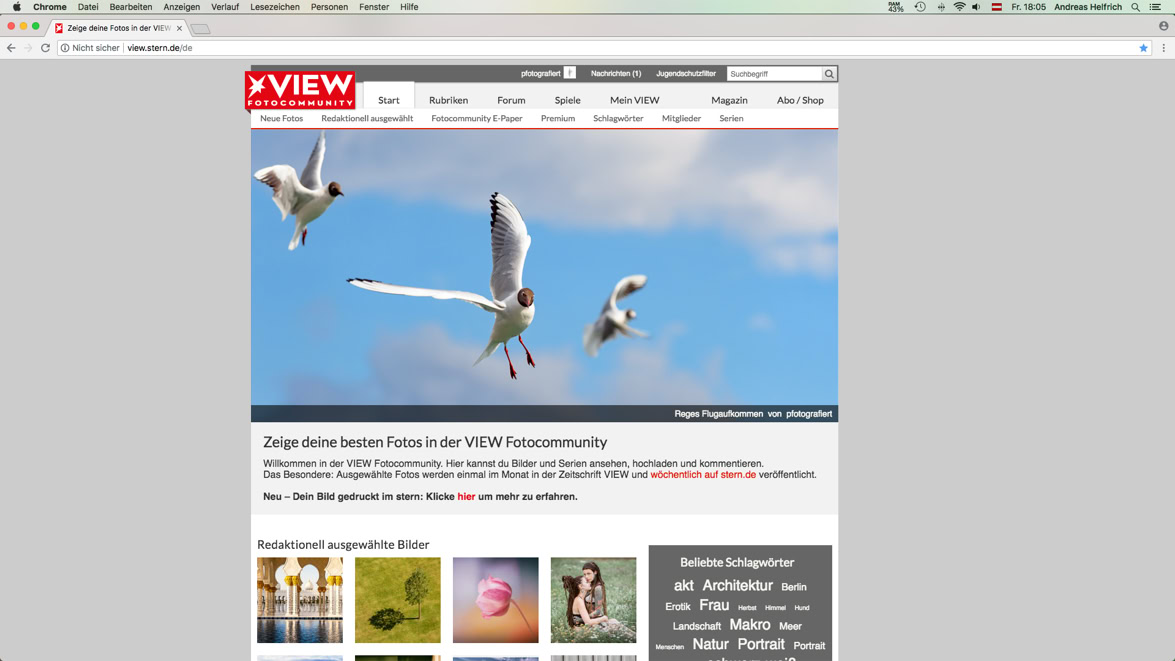Open the Rubriken tab

[448, 100]
